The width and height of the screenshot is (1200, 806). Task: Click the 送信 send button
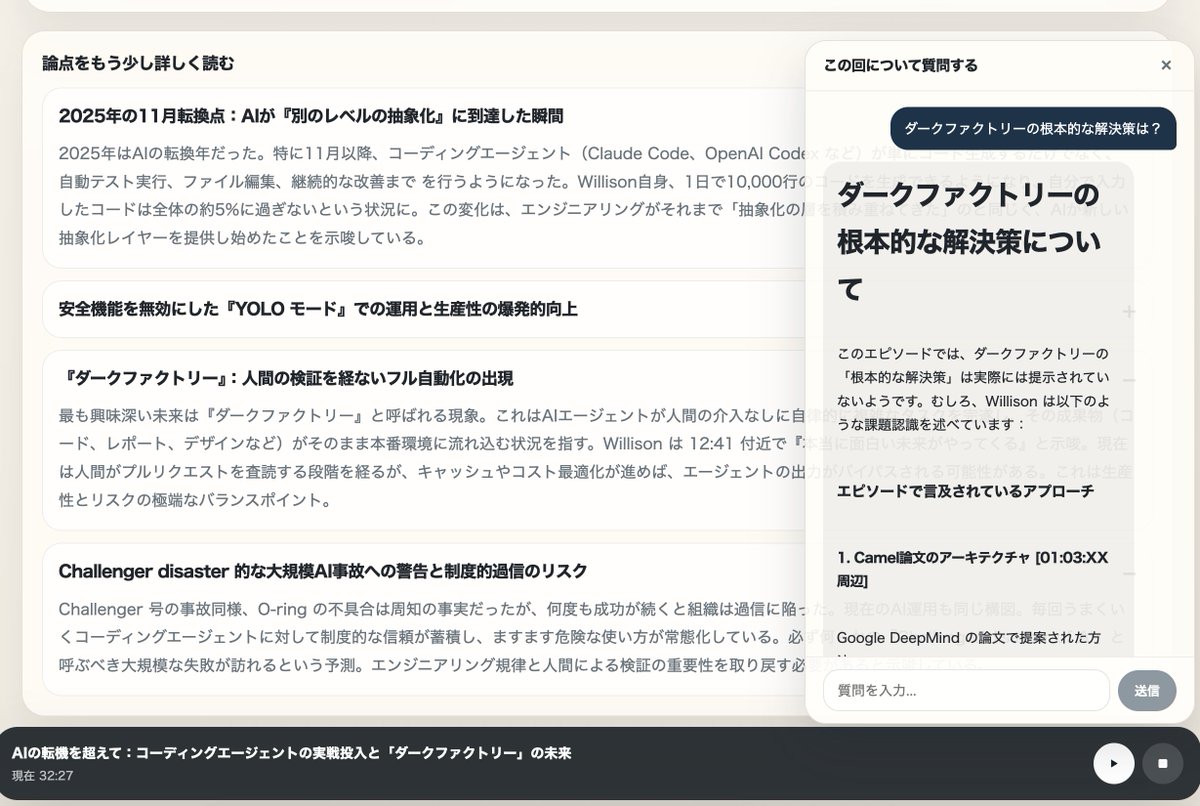coord(1147,690)
